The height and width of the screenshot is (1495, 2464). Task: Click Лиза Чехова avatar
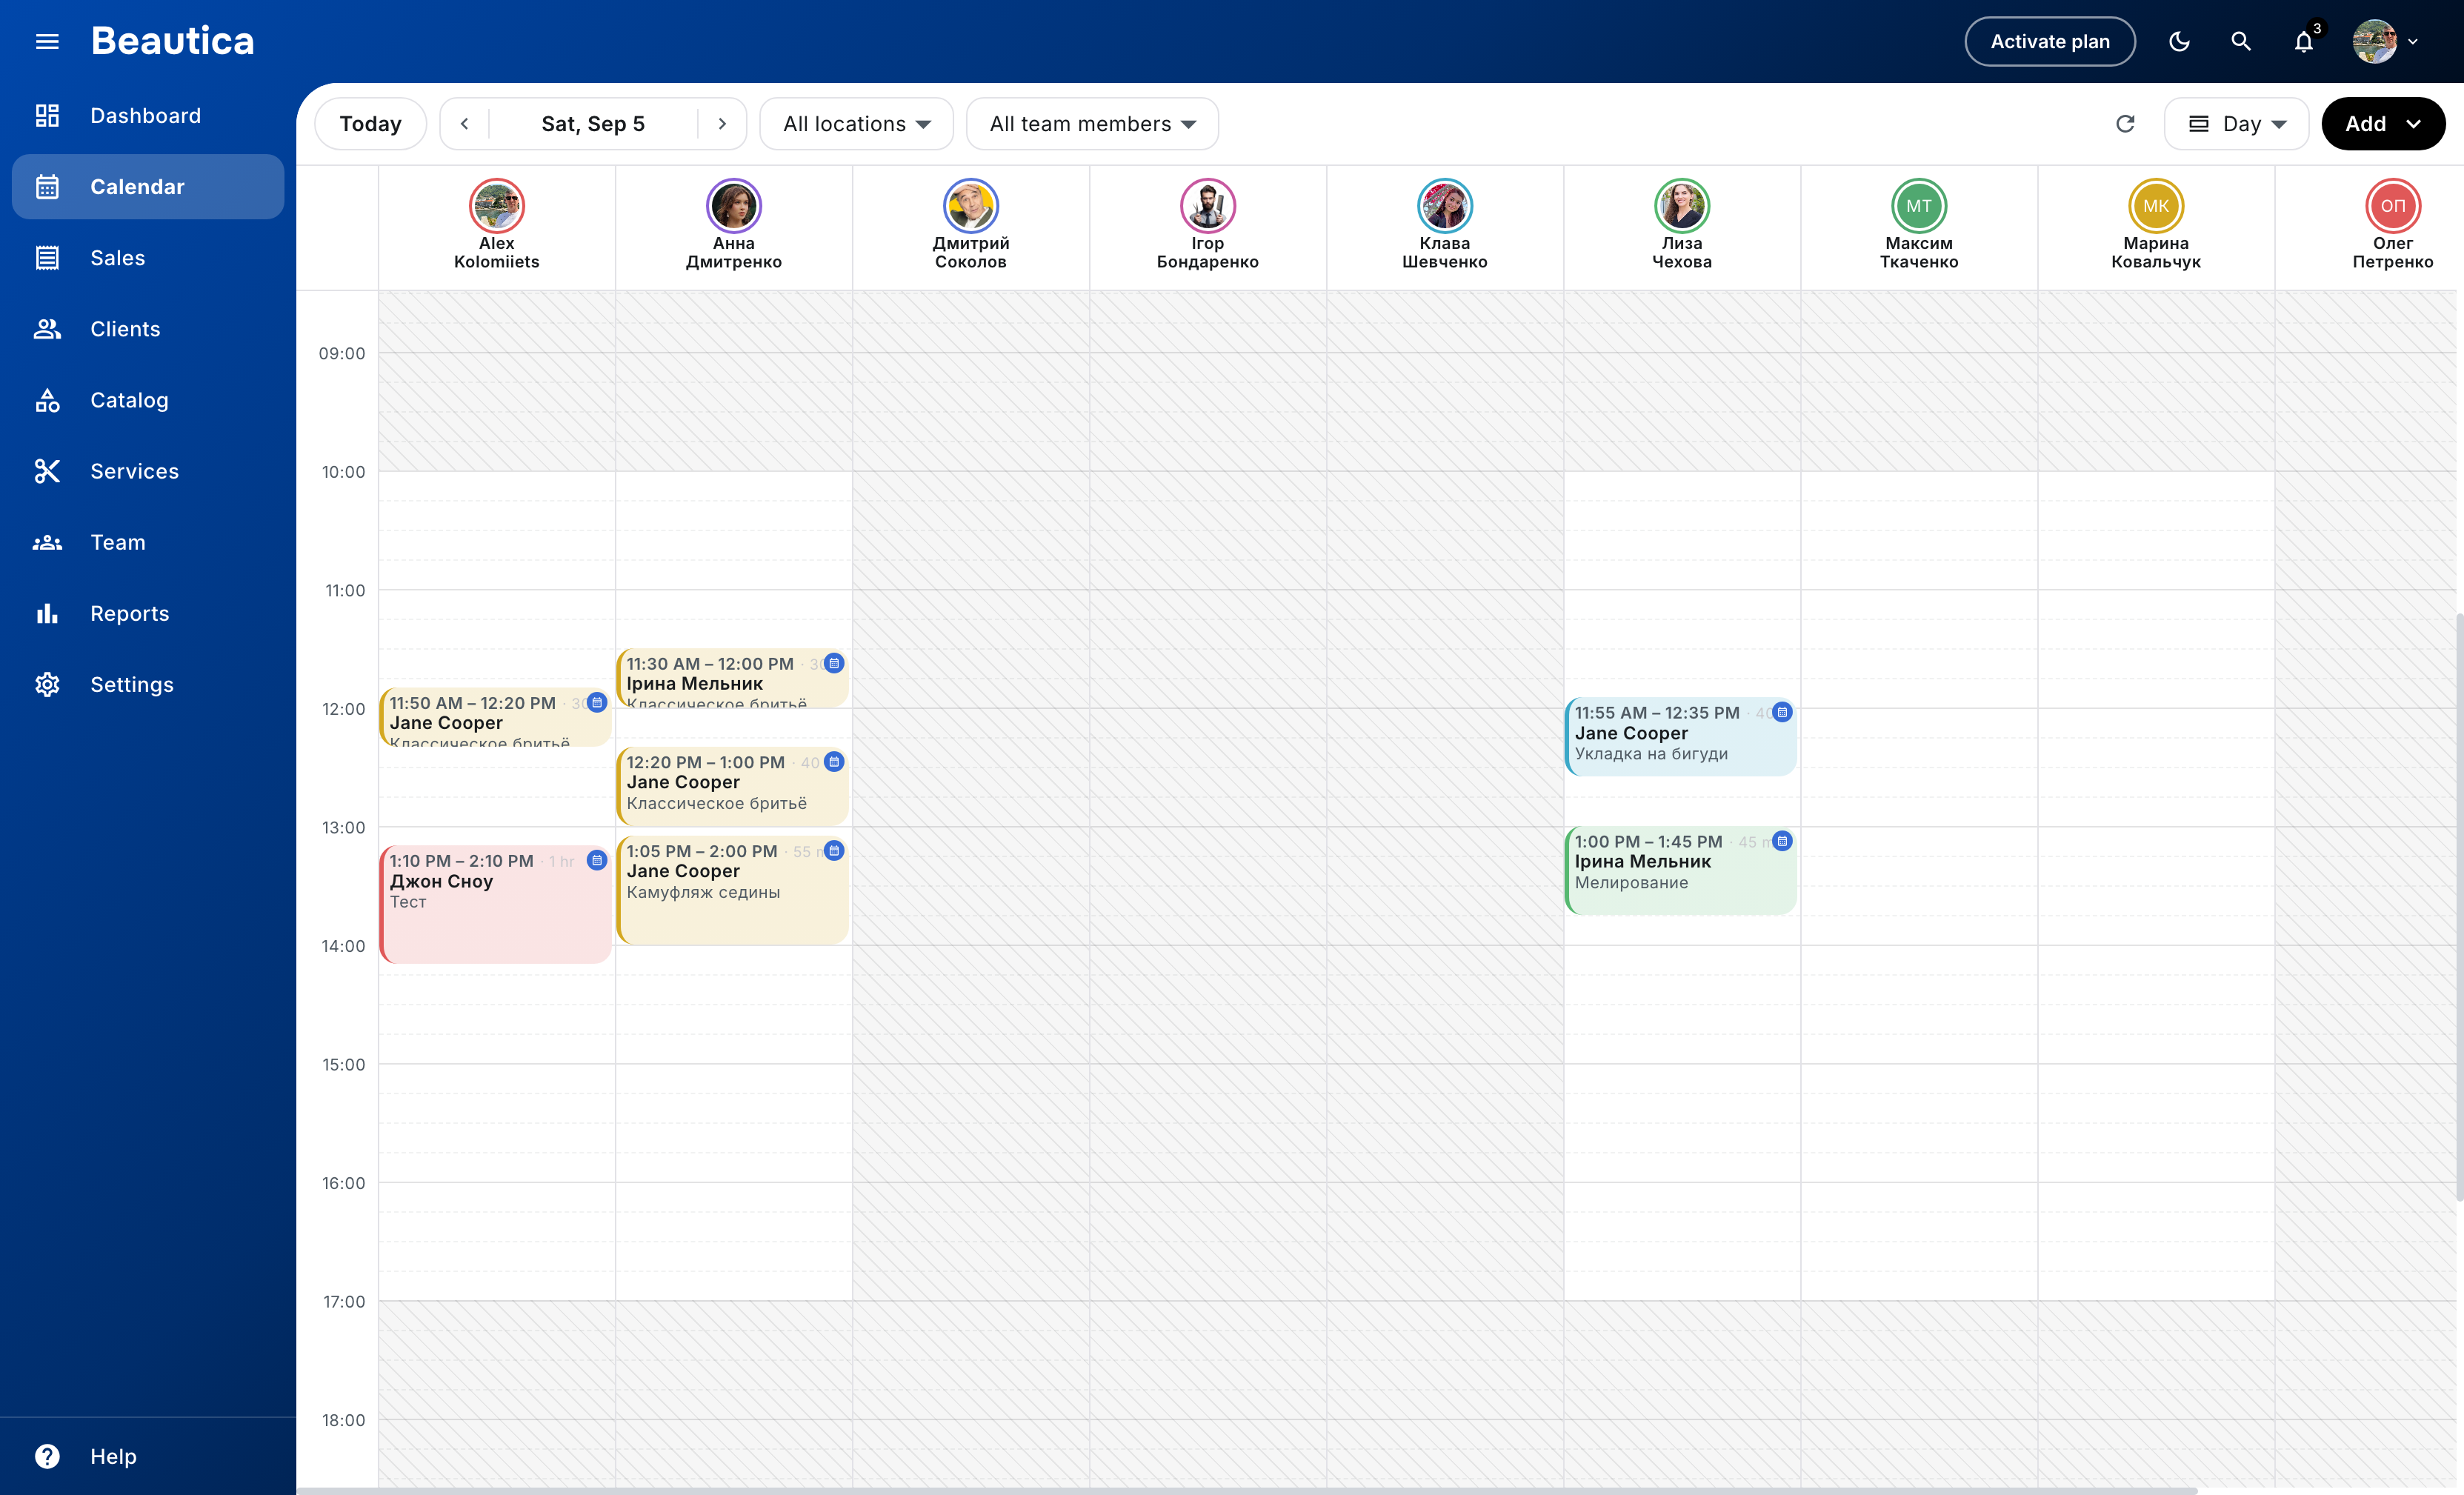tap(1682, 206)
